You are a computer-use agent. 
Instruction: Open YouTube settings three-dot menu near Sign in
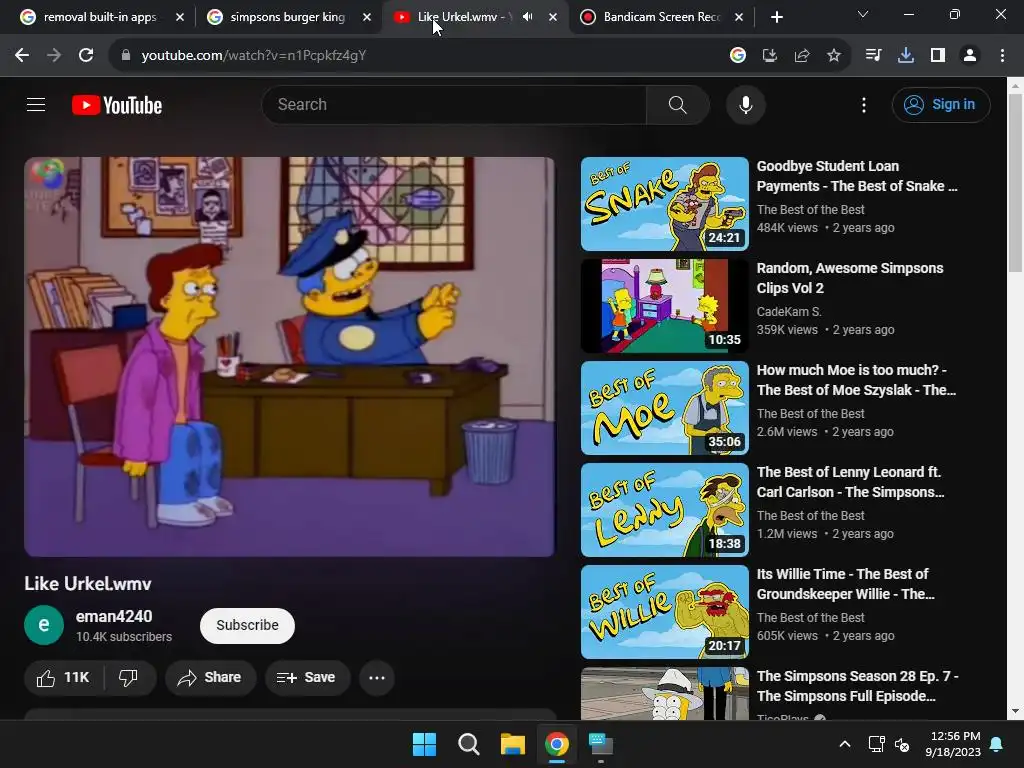coord(863,104)
